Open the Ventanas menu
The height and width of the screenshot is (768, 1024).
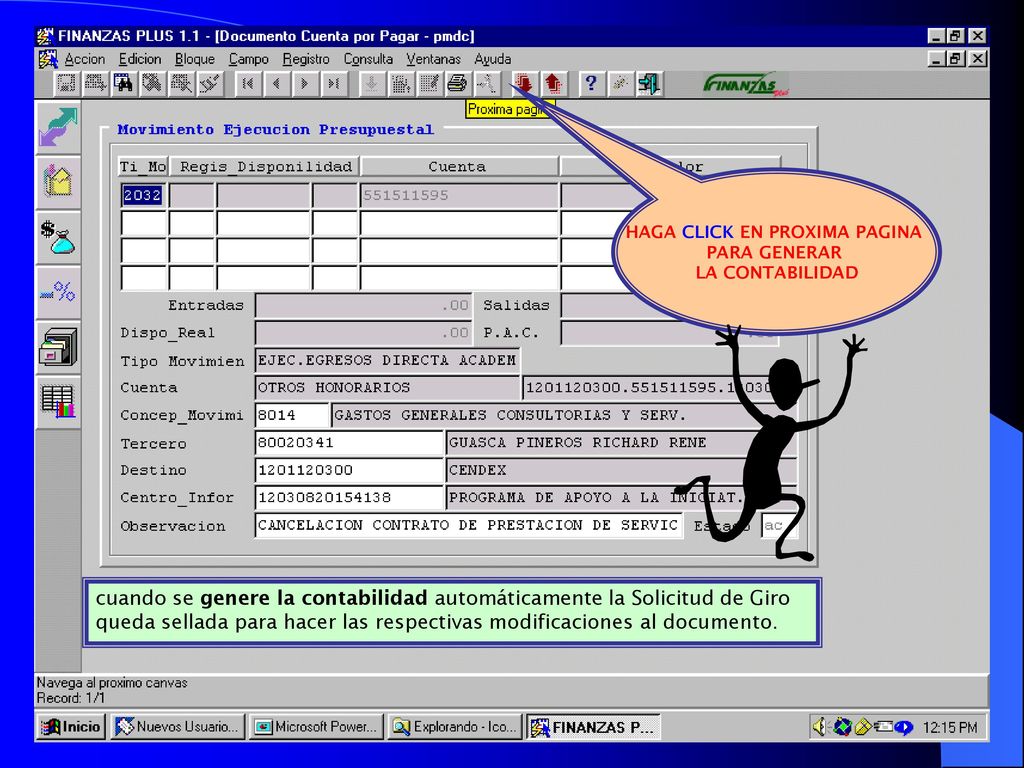(x=433, y=59)
